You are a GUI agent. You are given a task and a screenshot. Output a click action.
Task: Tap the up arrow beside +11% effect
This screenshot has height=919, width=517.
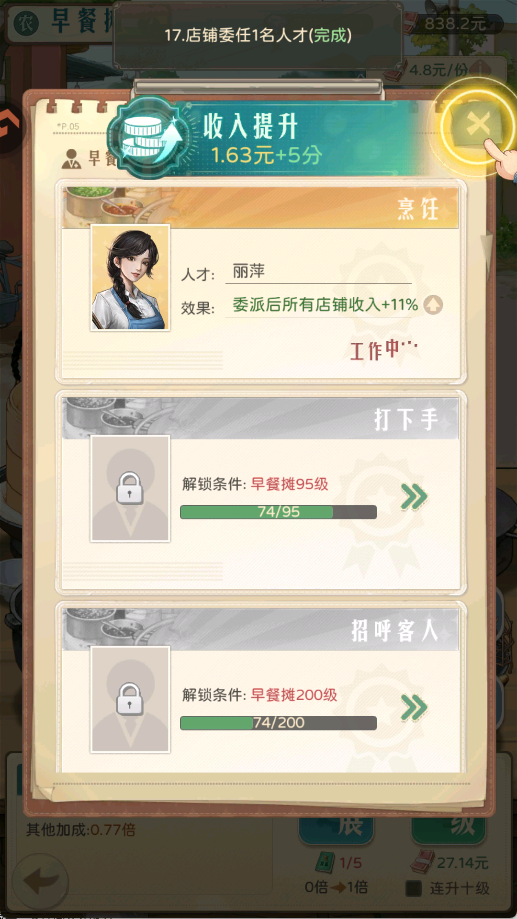point(434,305)
